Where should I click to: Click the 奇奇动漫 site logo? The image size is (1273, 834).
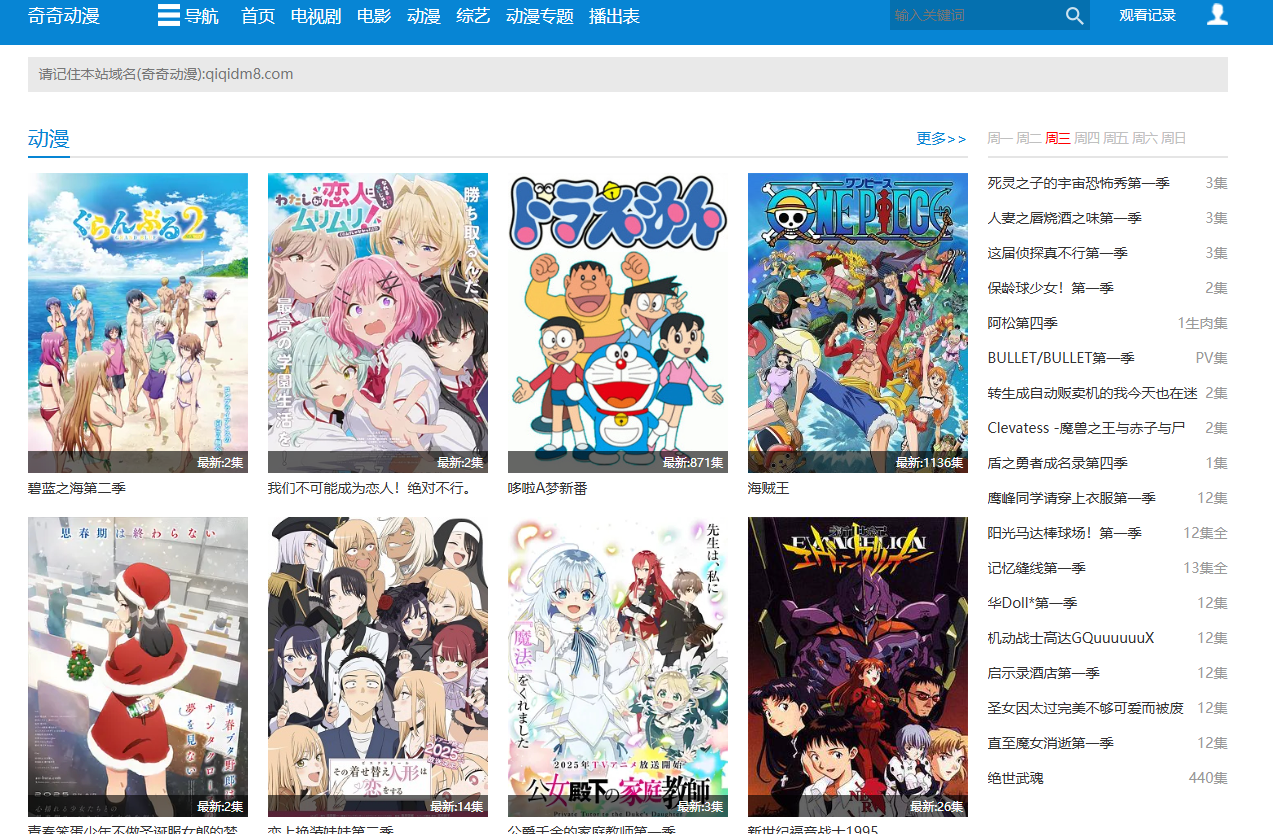tap(64, 16)
